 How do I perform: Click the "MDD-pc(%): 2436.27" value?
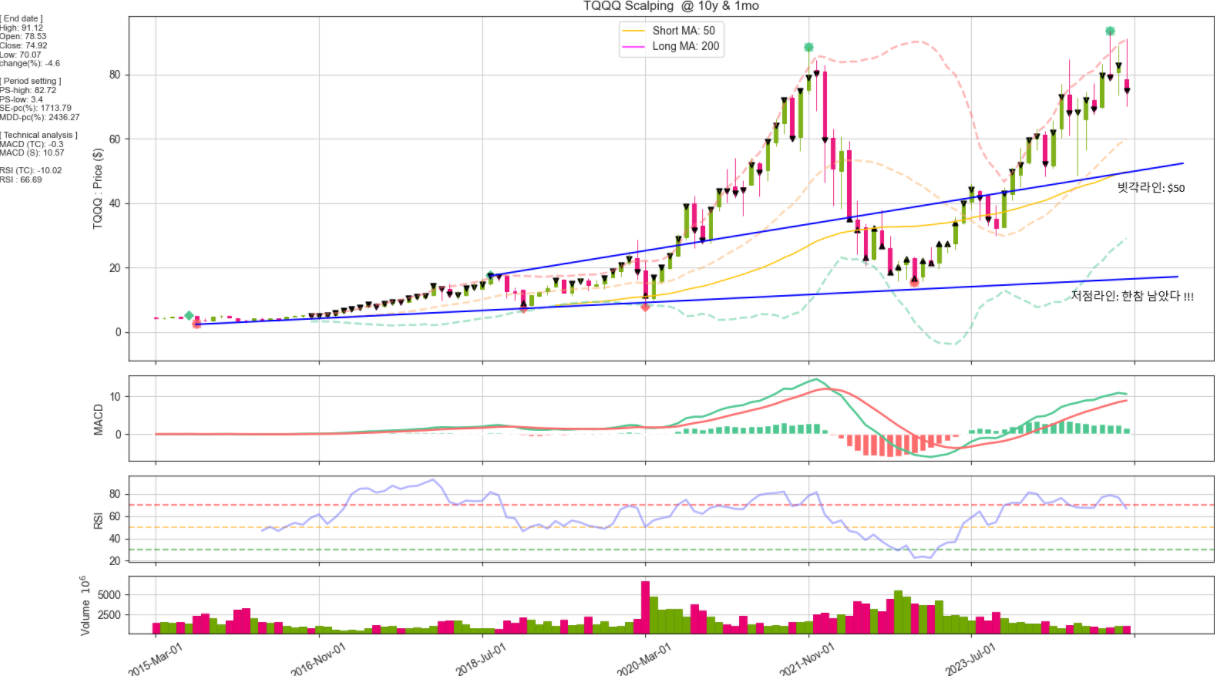[x=40, y=117]
